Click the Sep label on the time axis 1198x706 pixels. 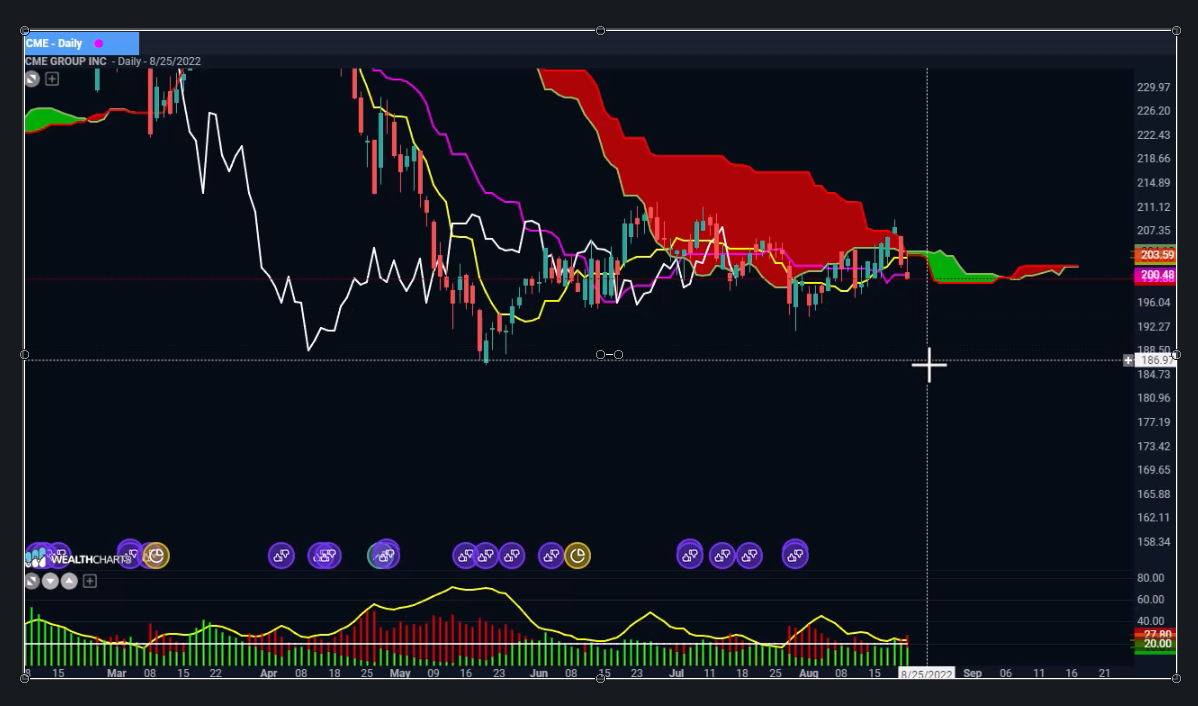pyautogui.click(x=973, y=673)
